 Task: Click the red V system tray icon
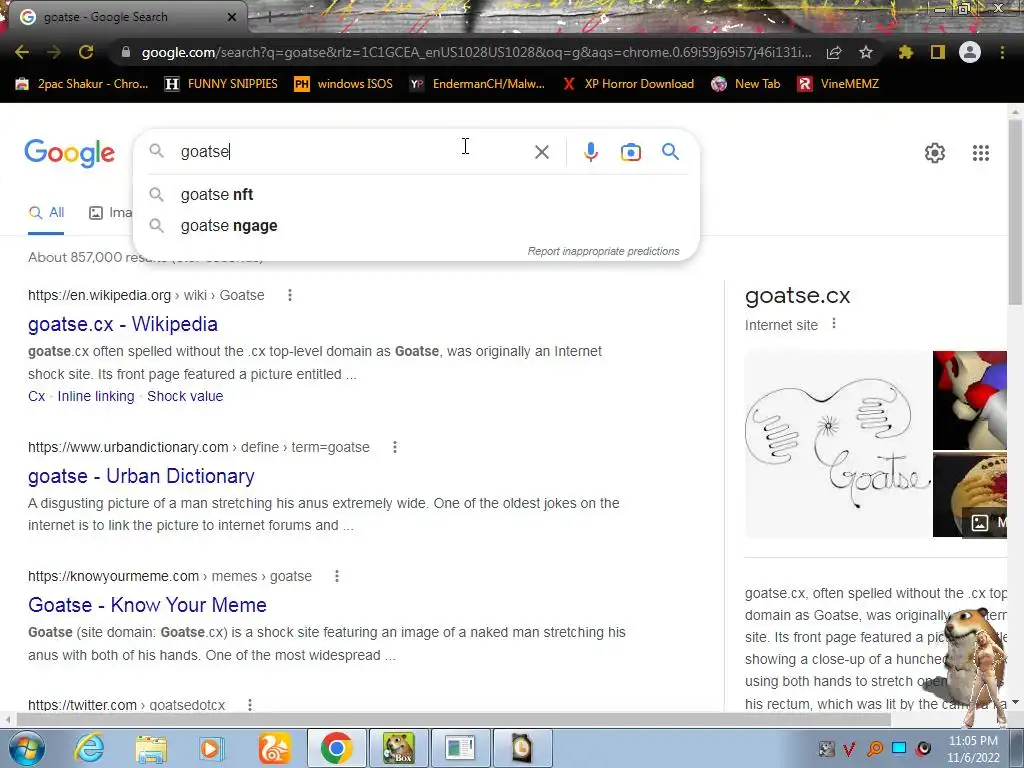point(849,748)
